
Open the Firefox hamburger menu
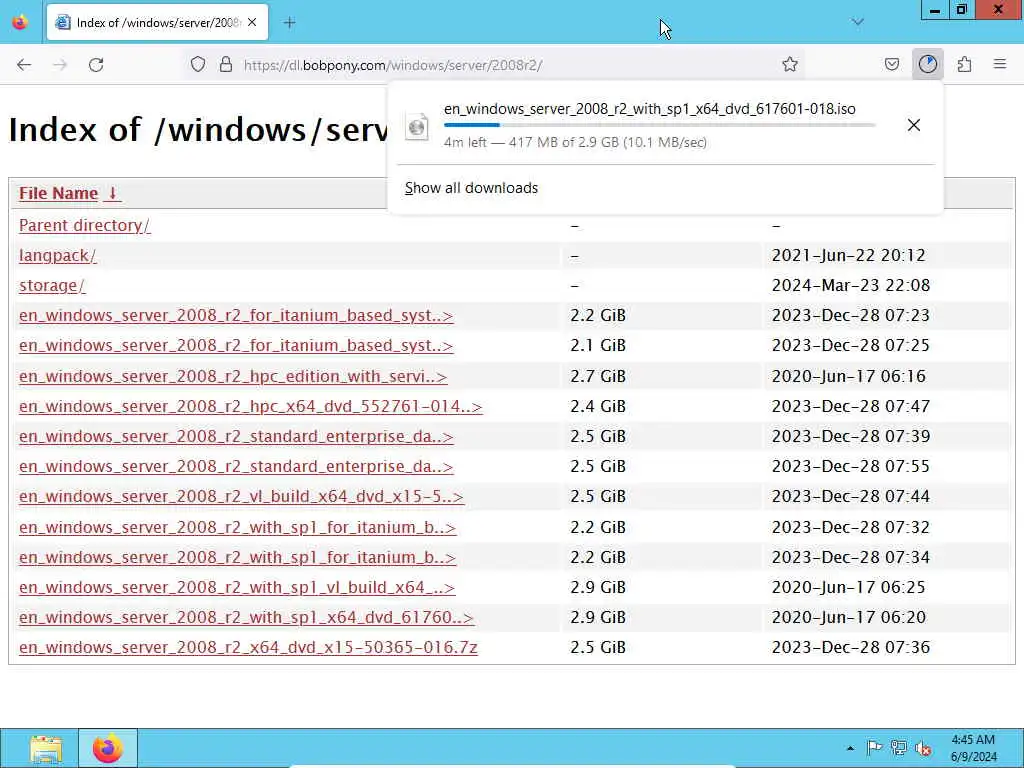point(1000,65)
